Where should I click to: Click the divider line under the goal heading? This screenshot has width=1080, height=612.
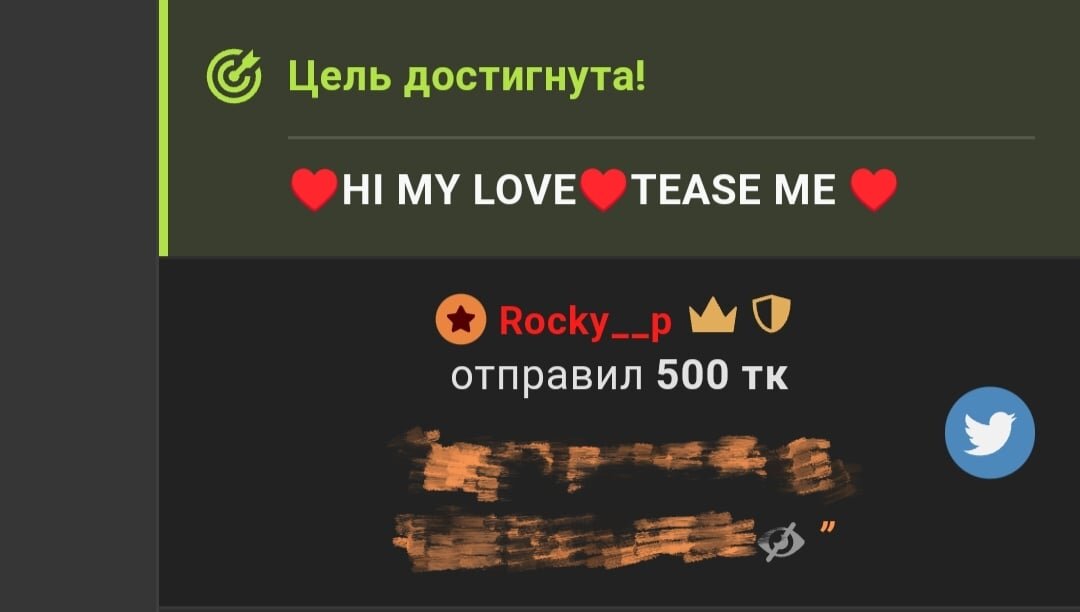pyautogui.click(x=661, y=138)
